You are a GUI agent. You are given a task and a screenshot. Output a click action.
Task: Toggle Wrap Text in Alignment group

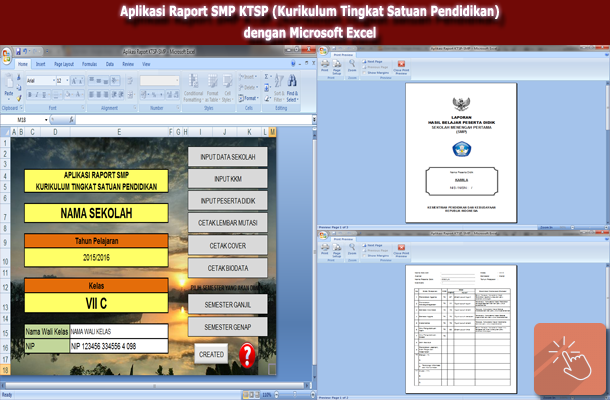pos(130,81)
